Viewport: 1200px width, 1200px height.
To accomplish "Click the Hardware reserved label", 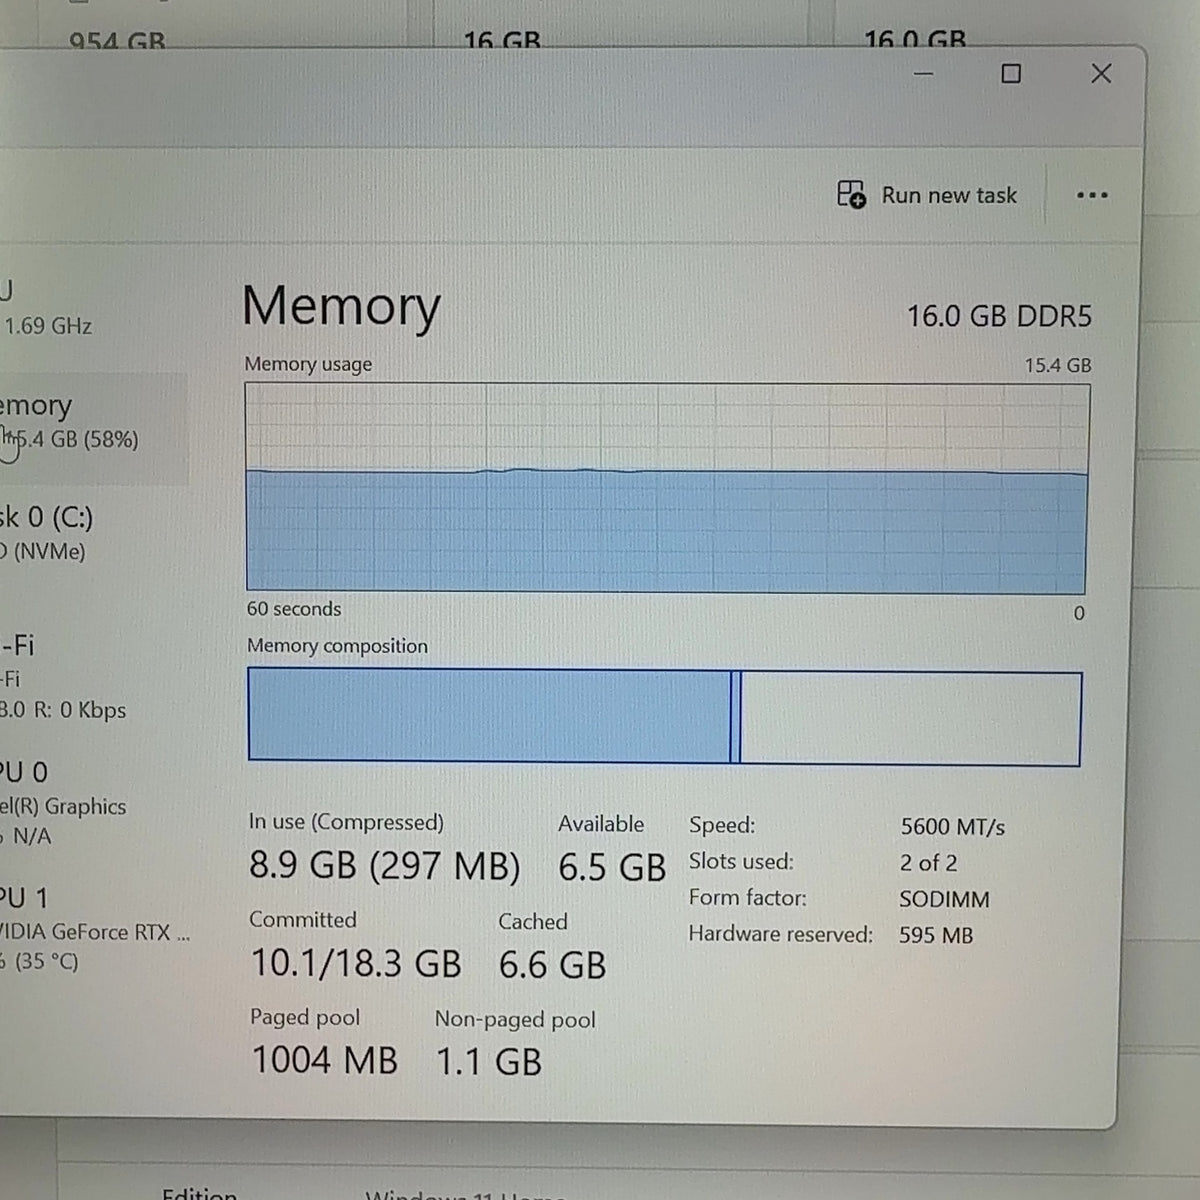I will tap(780, 934).
